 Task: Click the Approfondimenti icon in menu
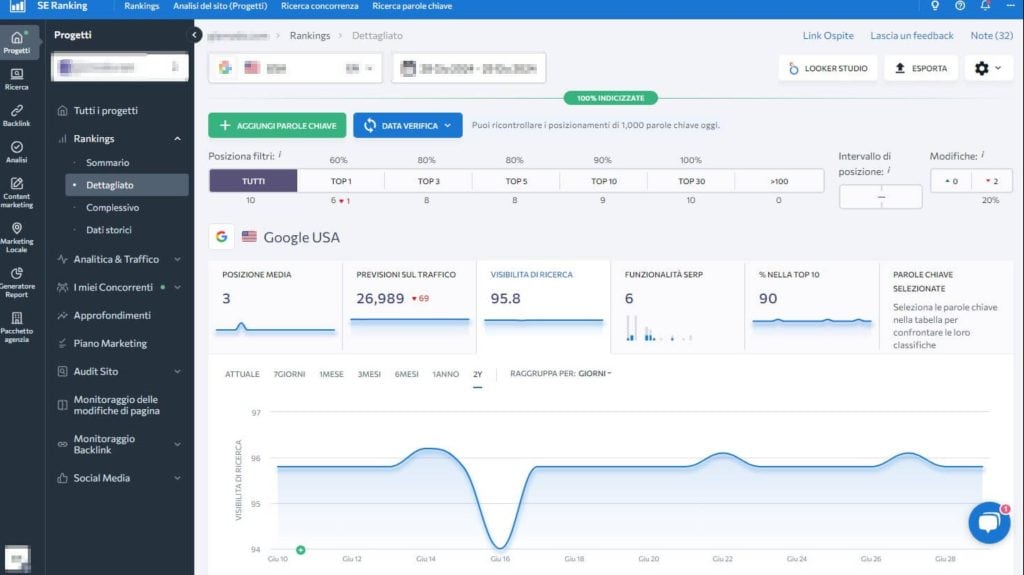pyautogui.click(x=62, y=315)
